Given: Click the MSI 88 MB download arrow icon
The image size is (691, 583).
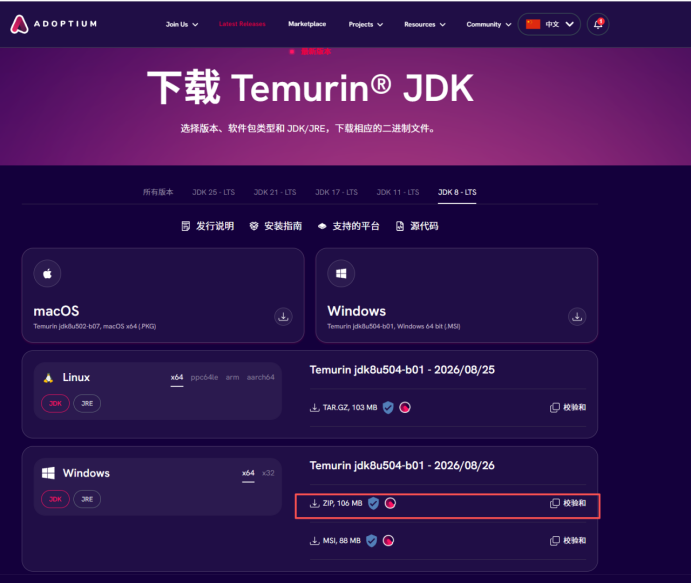Looking at the screenshot, I should click(315, 541).
